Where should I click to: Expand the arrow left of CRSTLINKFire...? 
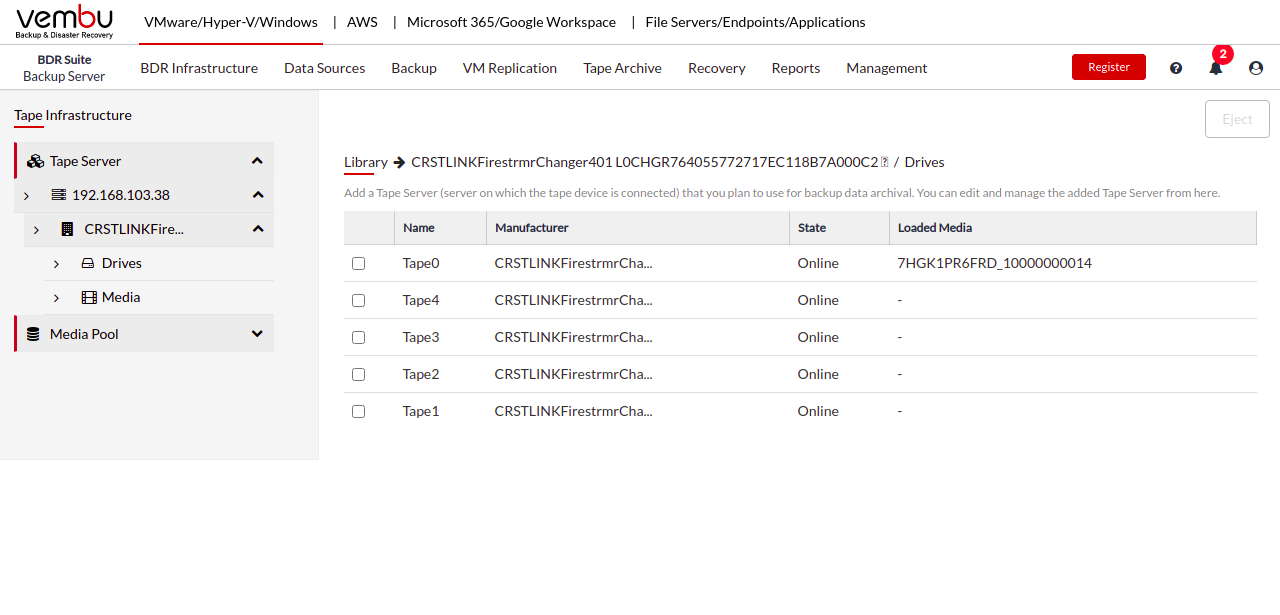point(36,230)
